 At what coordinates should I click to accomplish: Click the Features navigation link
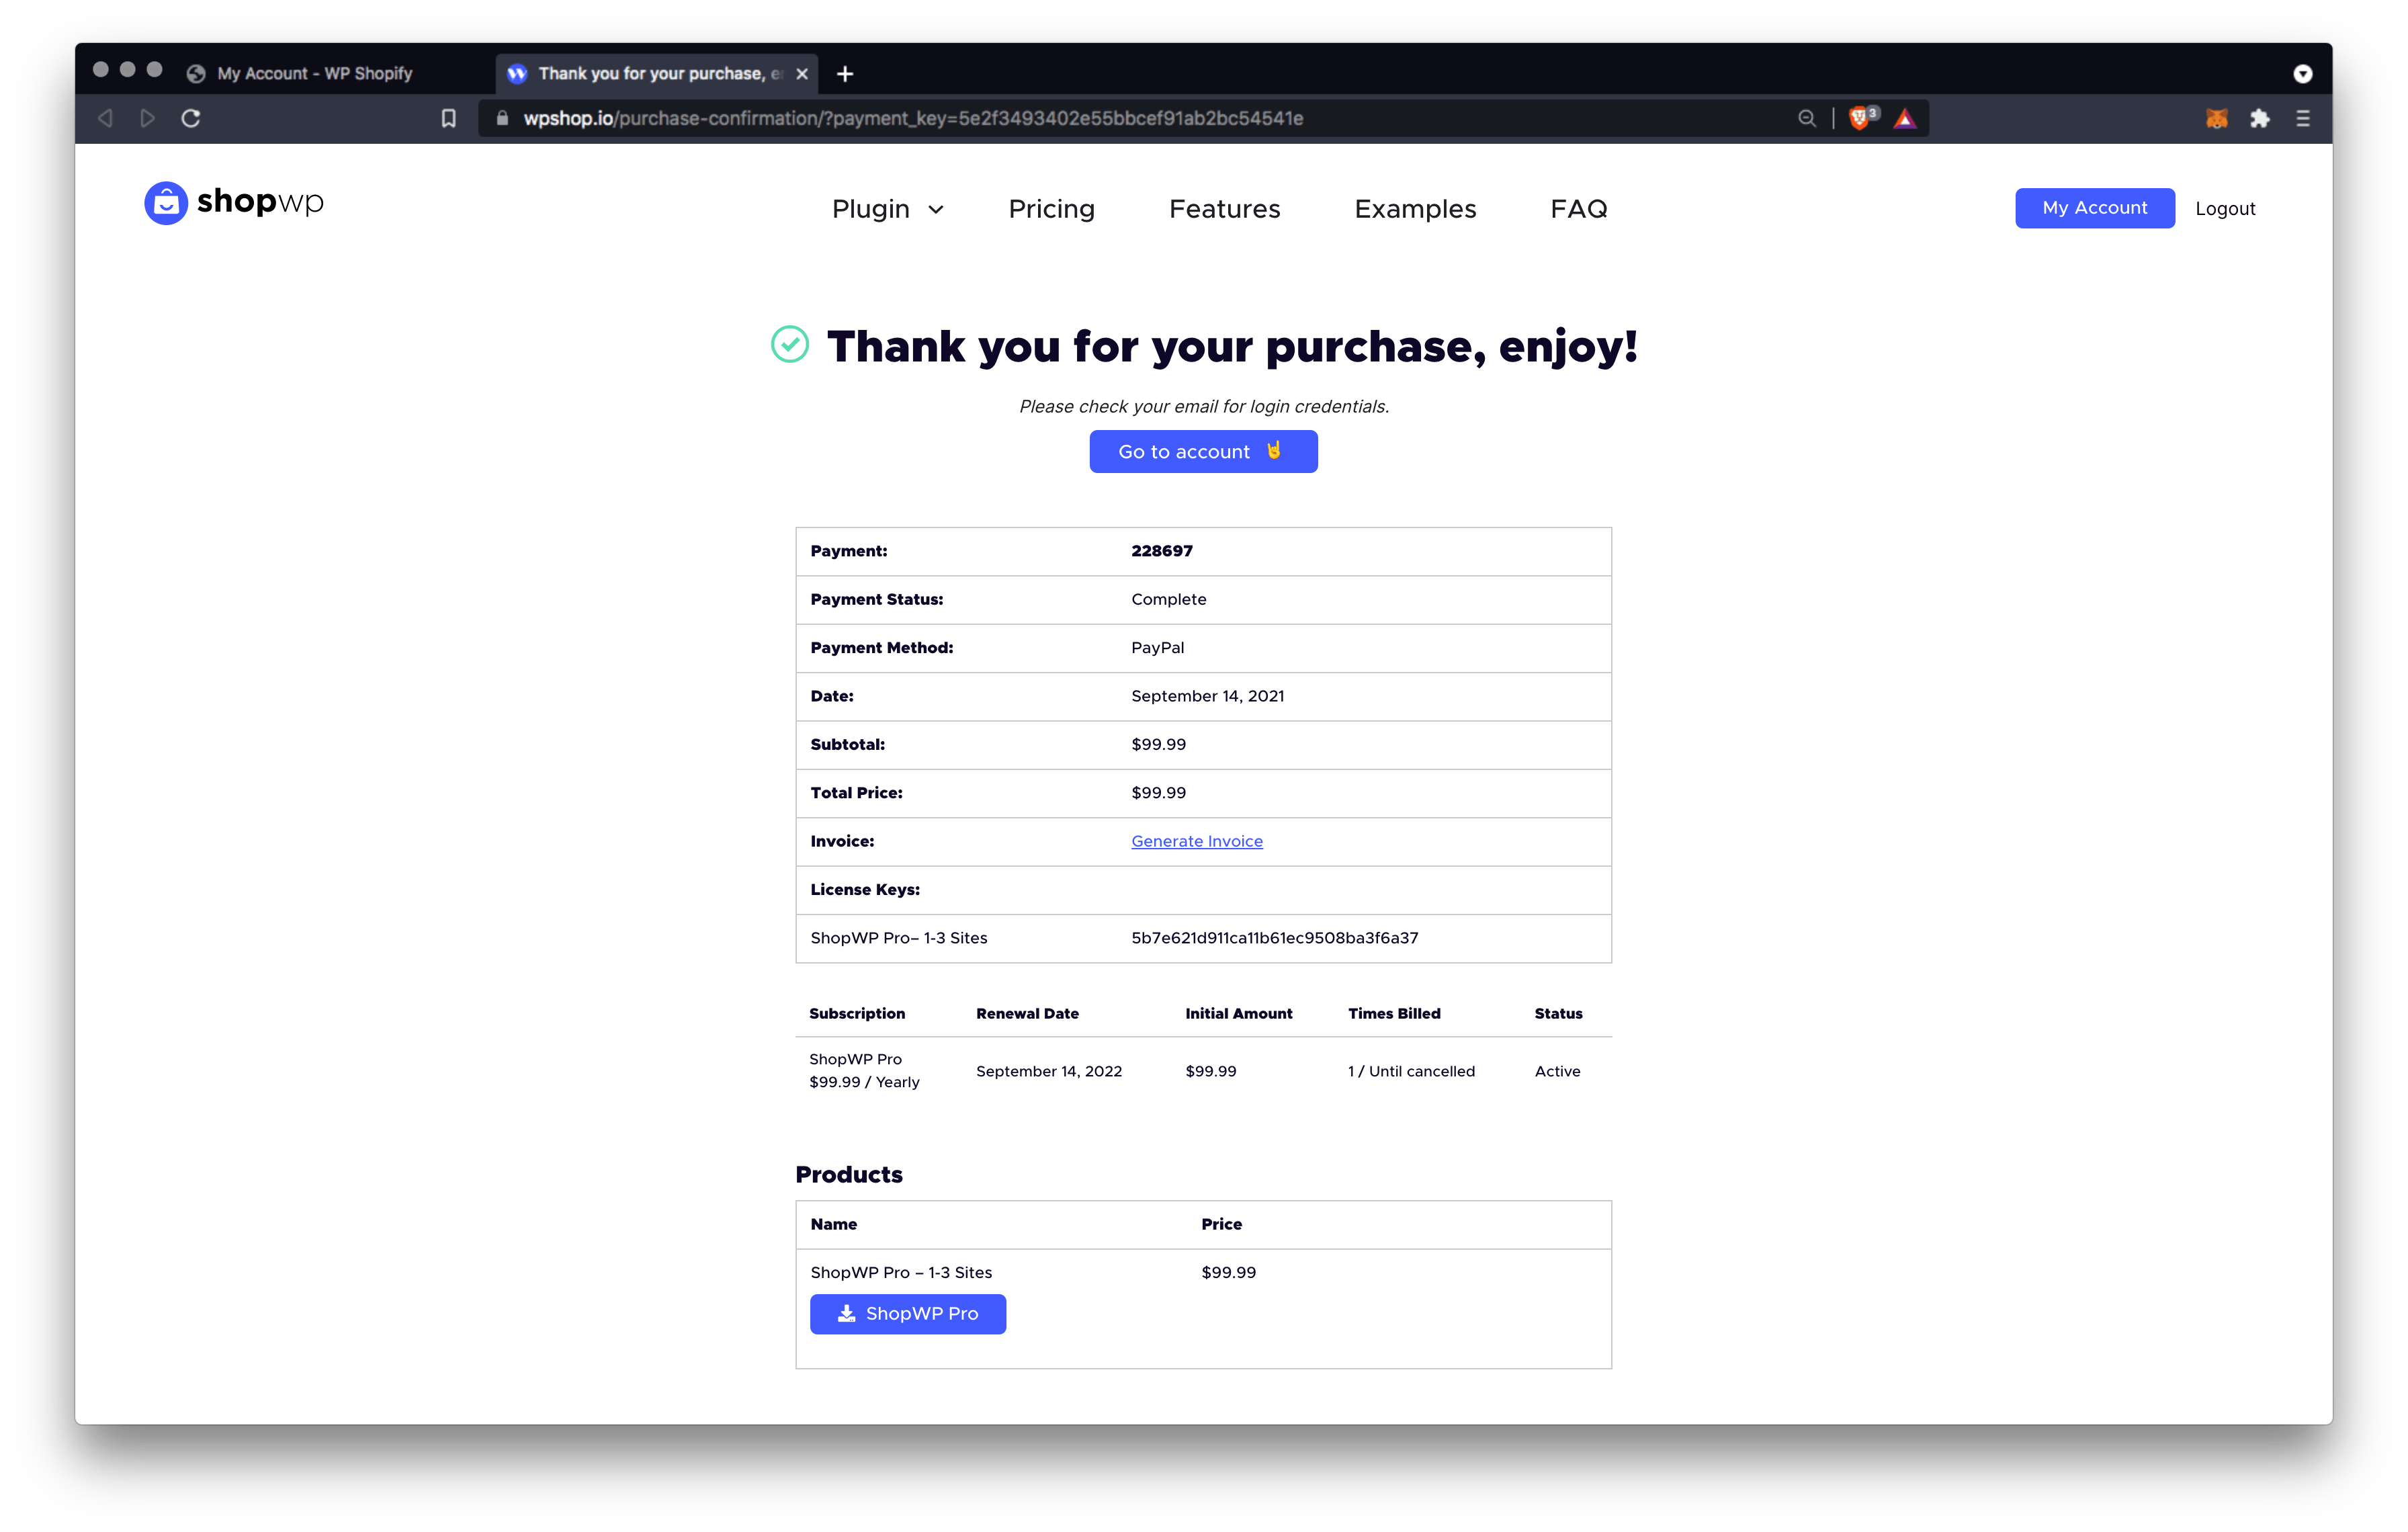point(1225,207)
